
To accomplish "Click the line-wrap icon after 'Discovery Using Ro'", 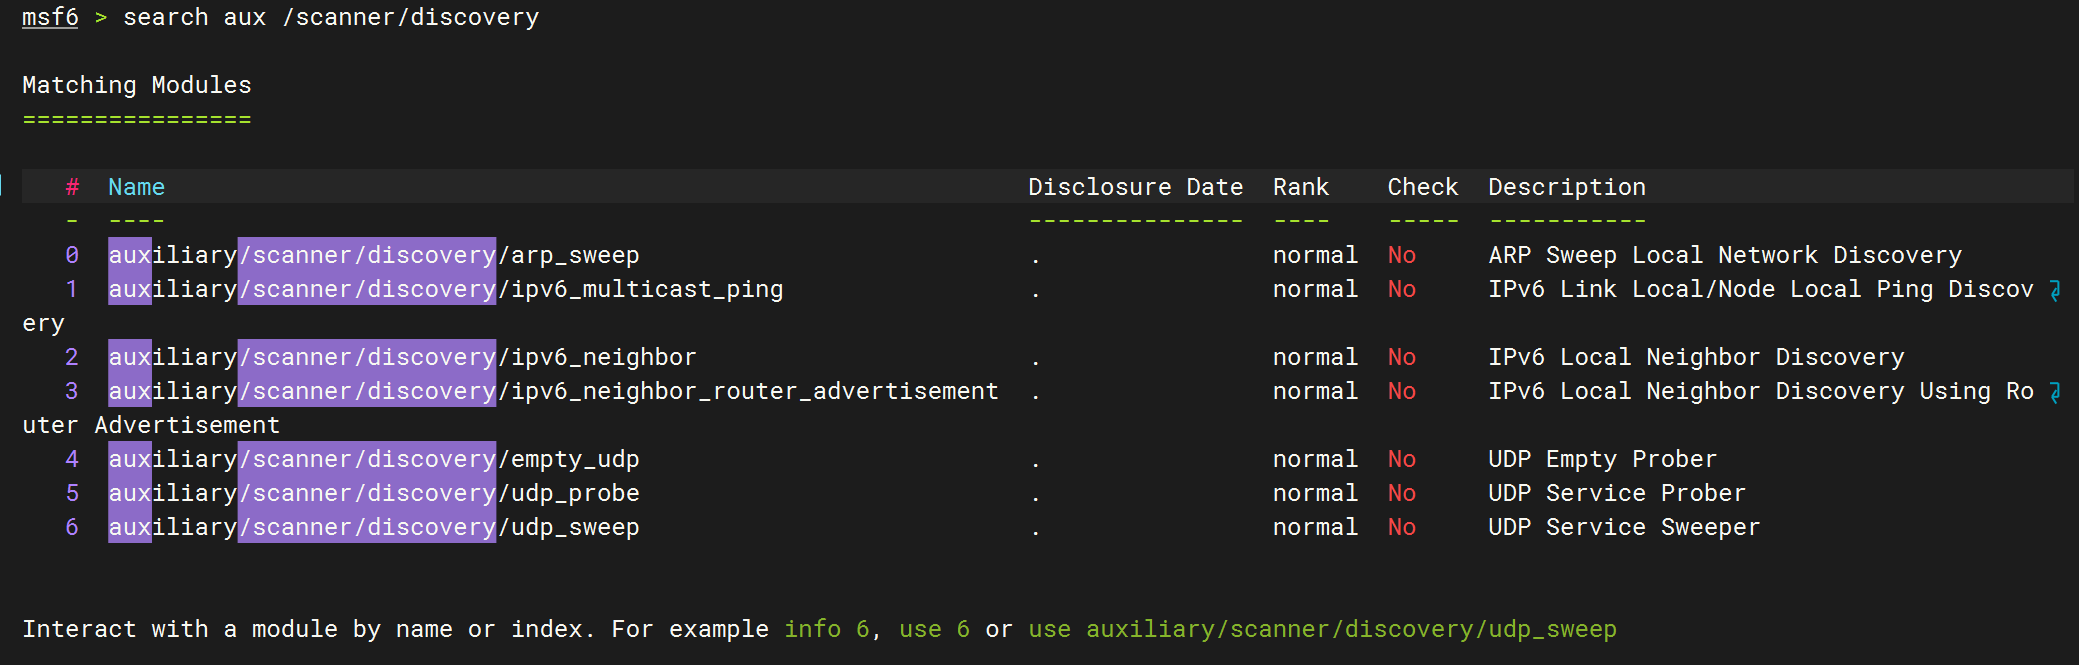I will click(x=2055, y=392).
